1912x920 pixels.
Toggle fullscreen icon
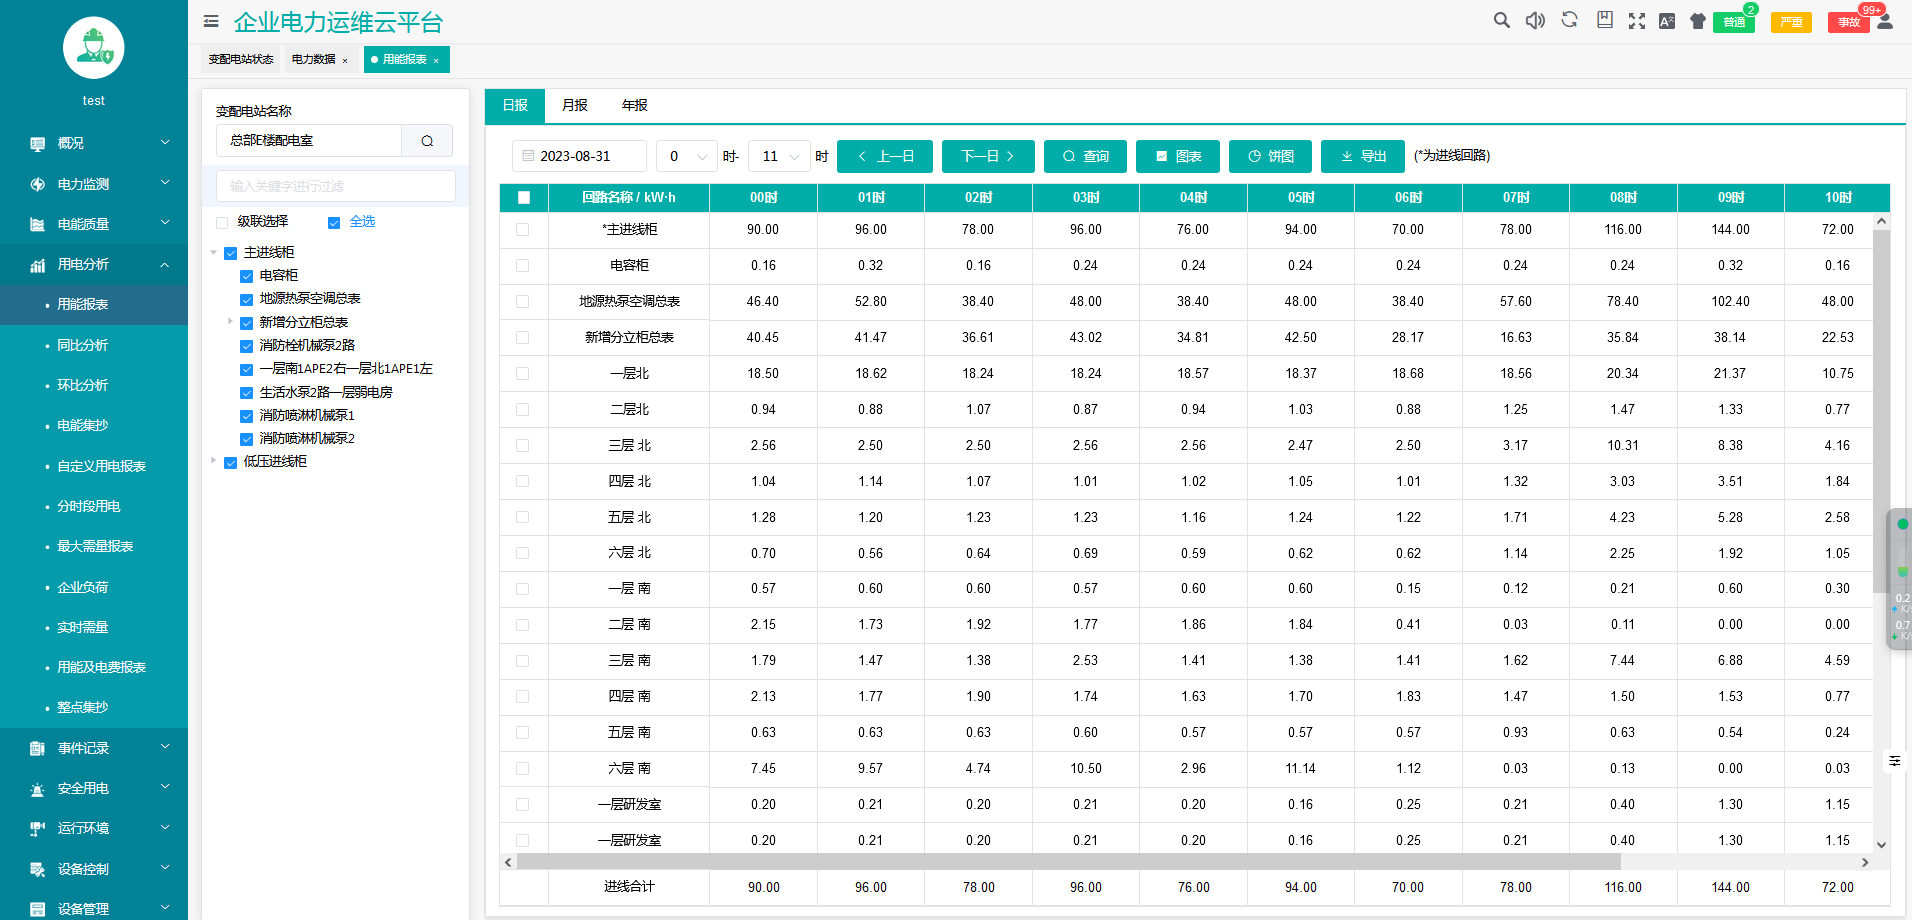point(1637,21)
